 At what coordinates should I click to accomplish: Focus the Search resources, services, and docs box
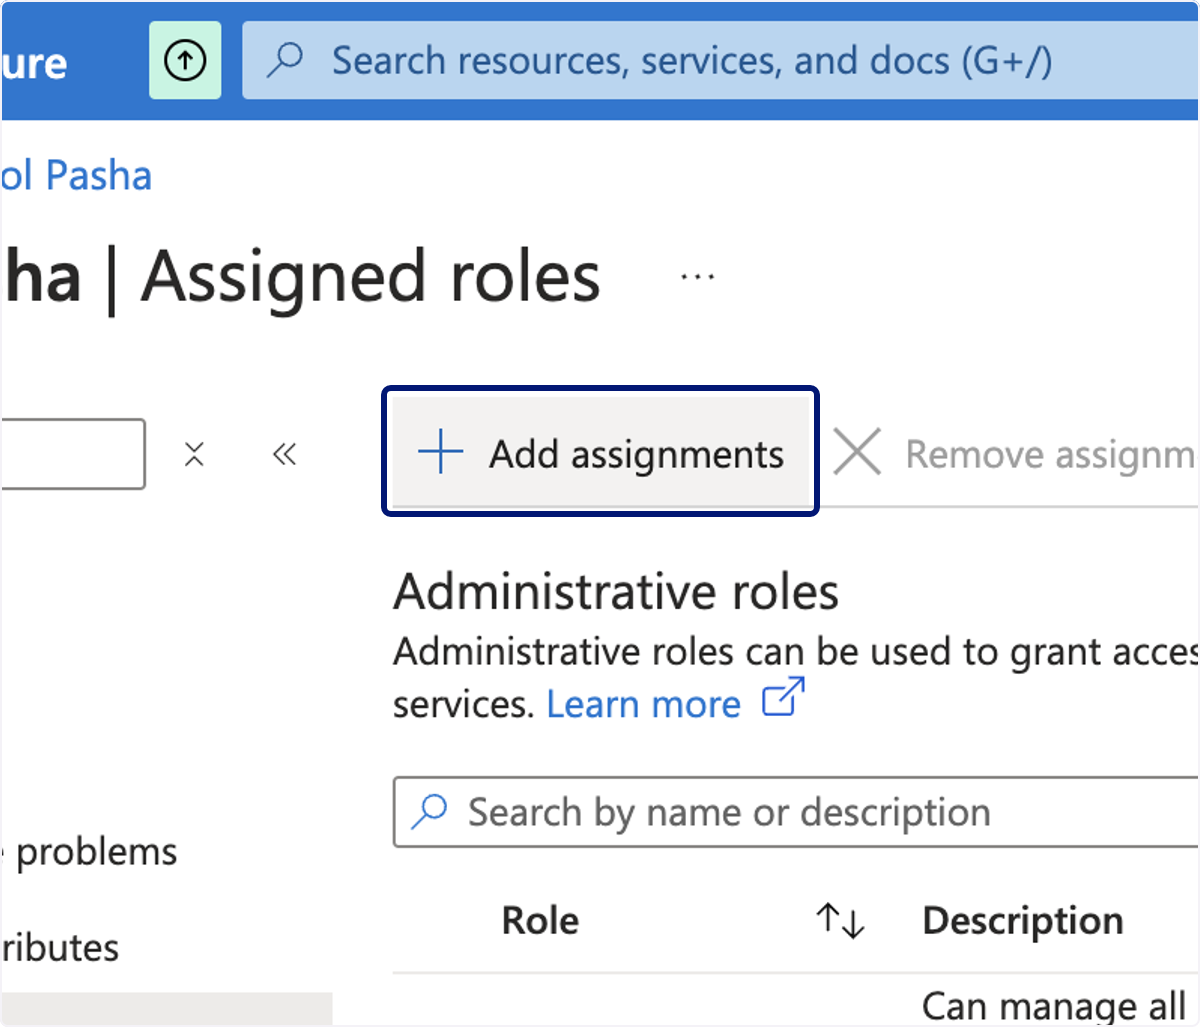(x=721, y=61)
